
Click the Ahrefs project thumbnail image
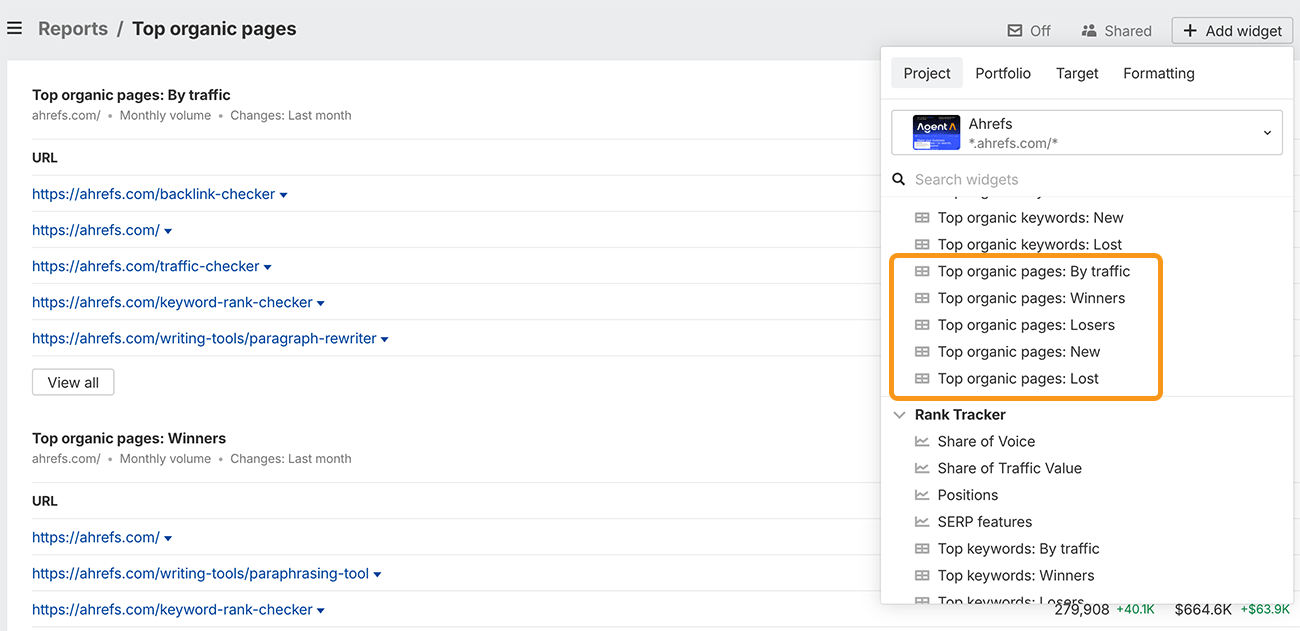click(936, 133)
